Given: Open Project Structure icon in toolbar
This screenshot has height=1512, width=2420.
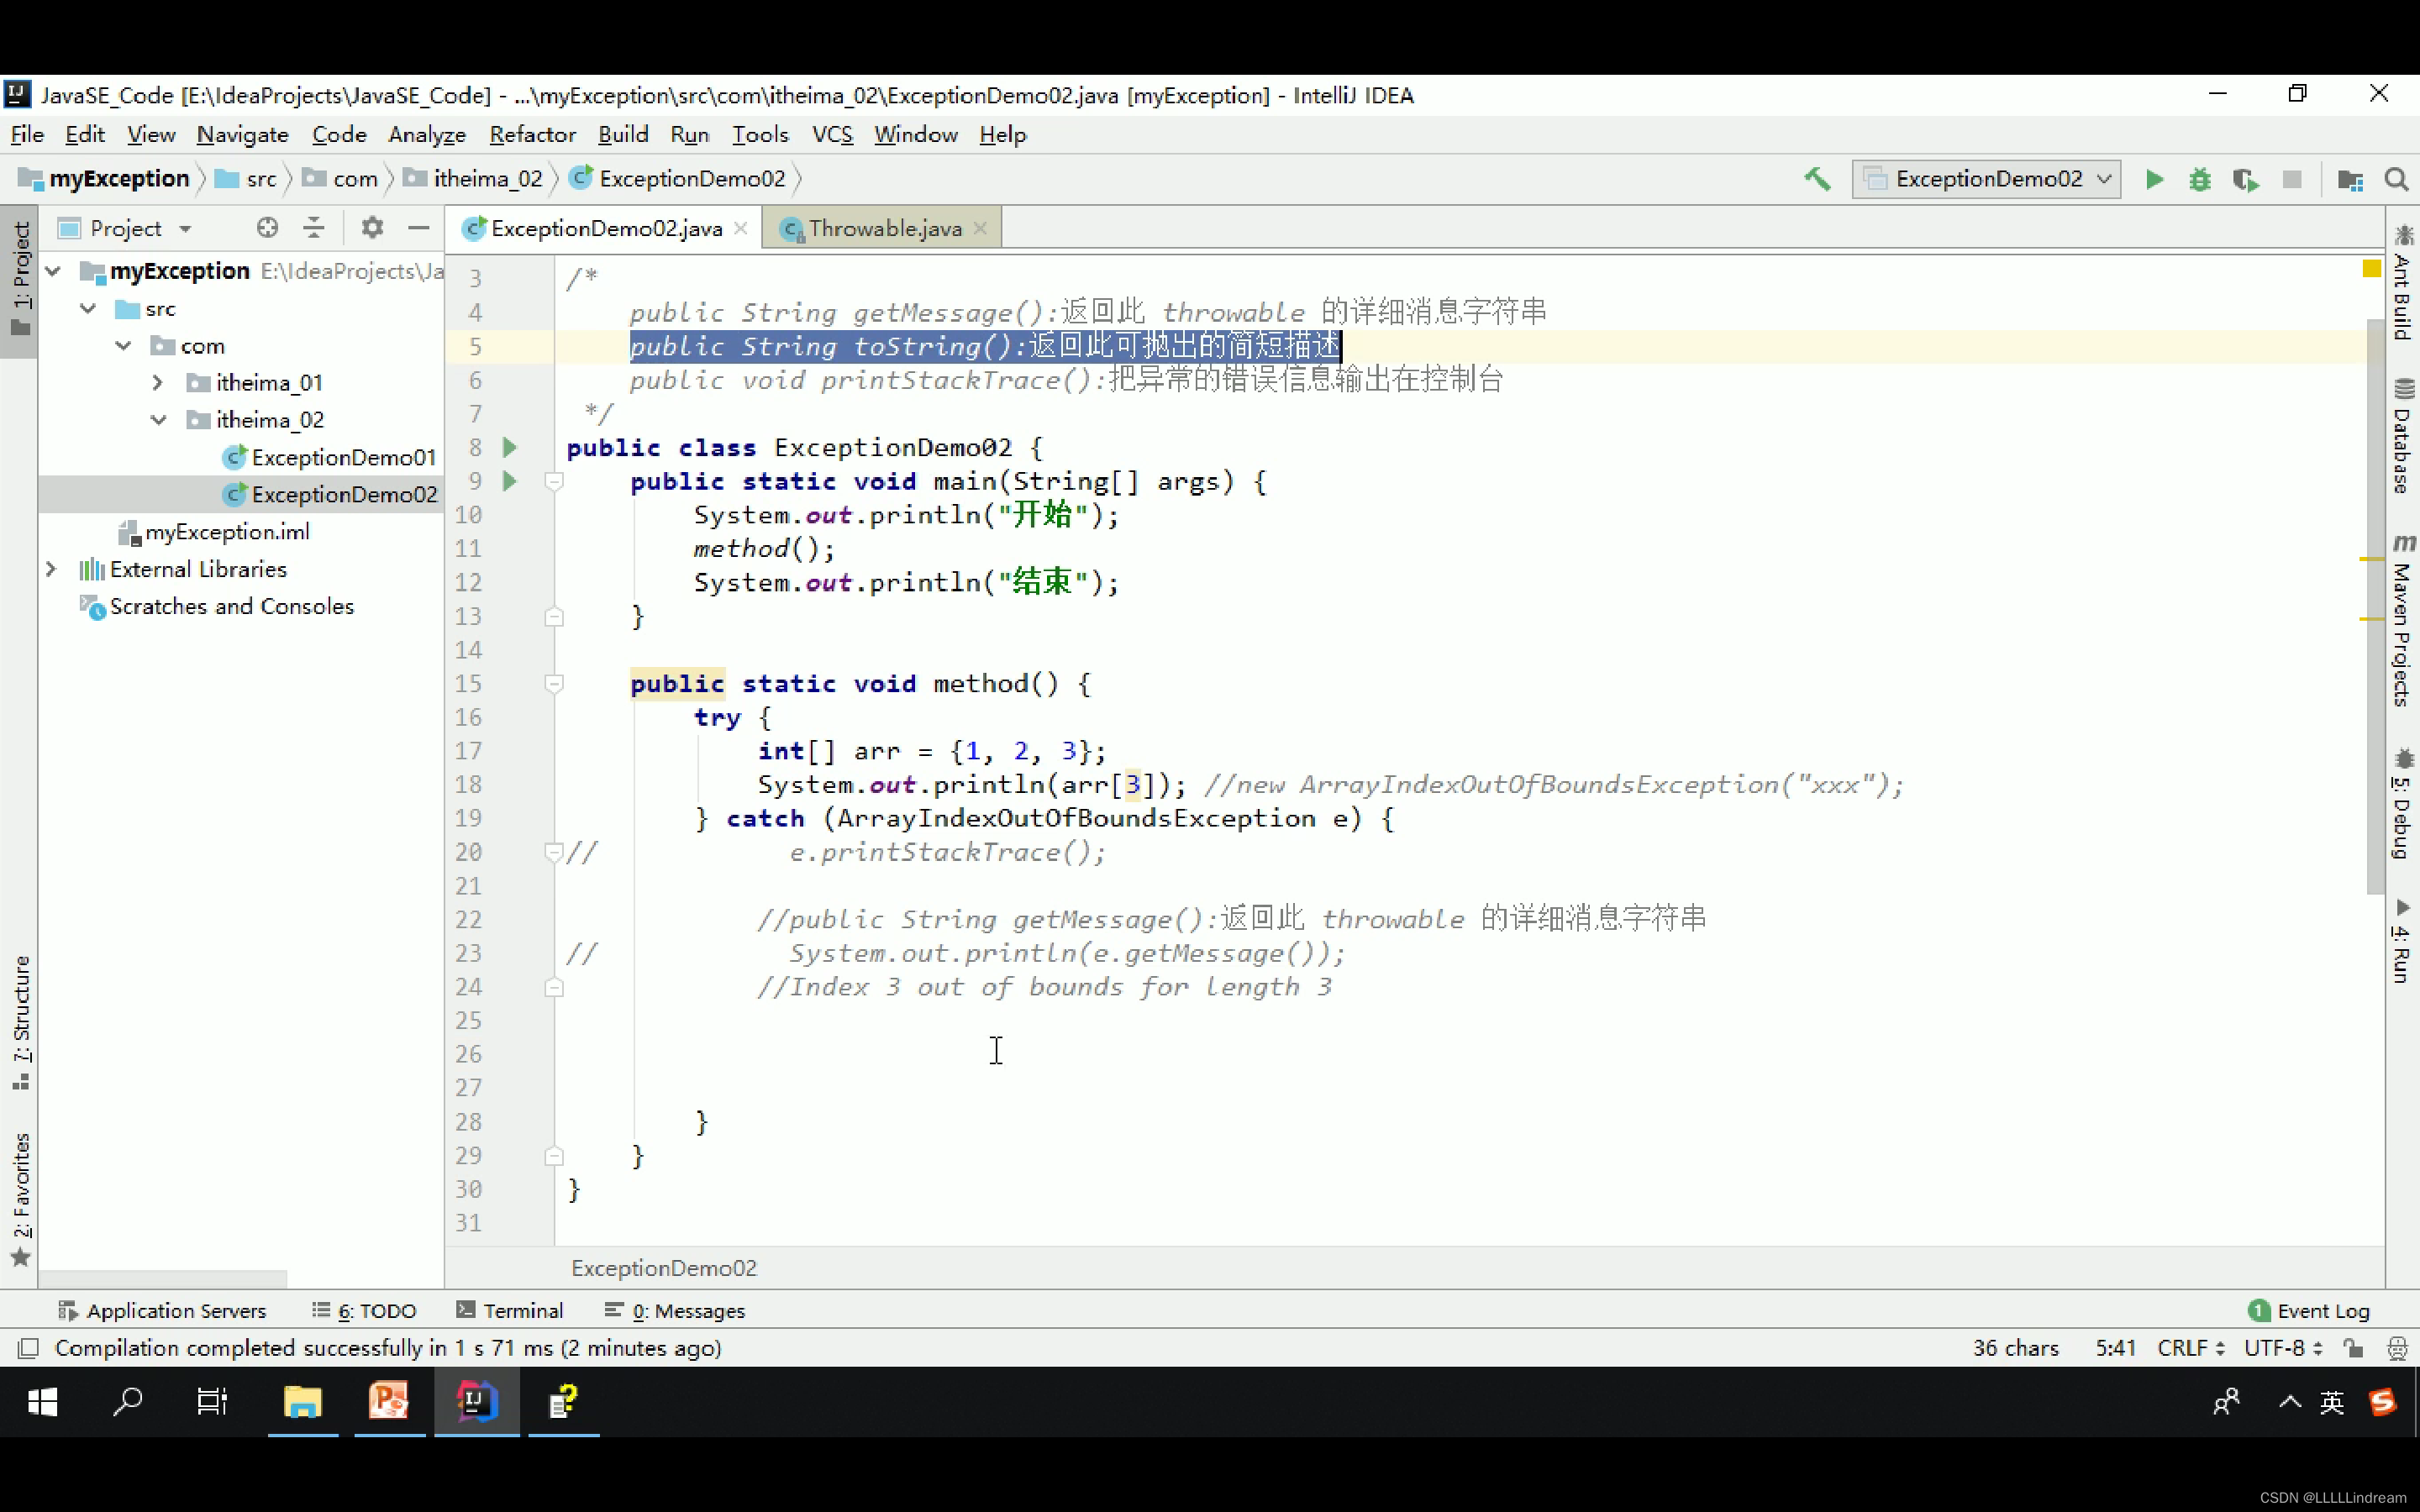Looking at the screenshot, I should (2349, 179).
